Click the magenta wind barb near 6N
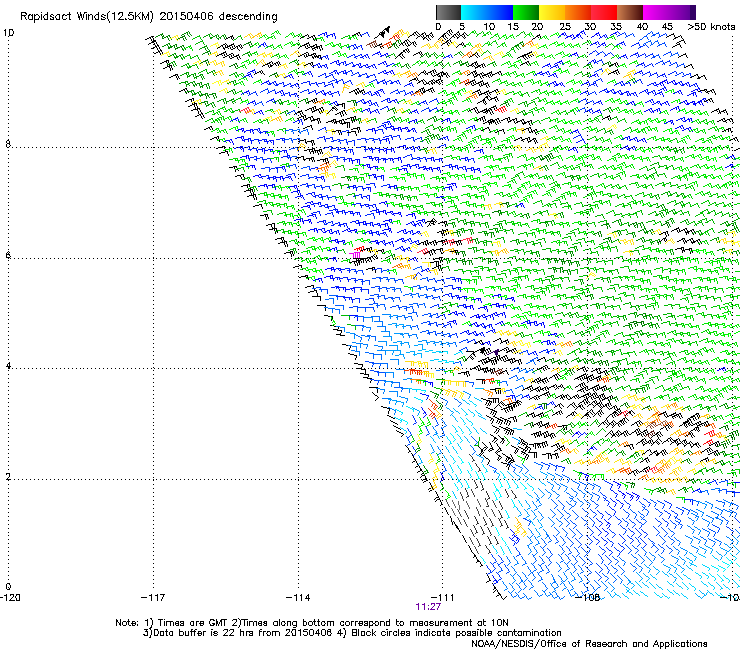Viewport: 740px width, 650px height. coord(355,255)
